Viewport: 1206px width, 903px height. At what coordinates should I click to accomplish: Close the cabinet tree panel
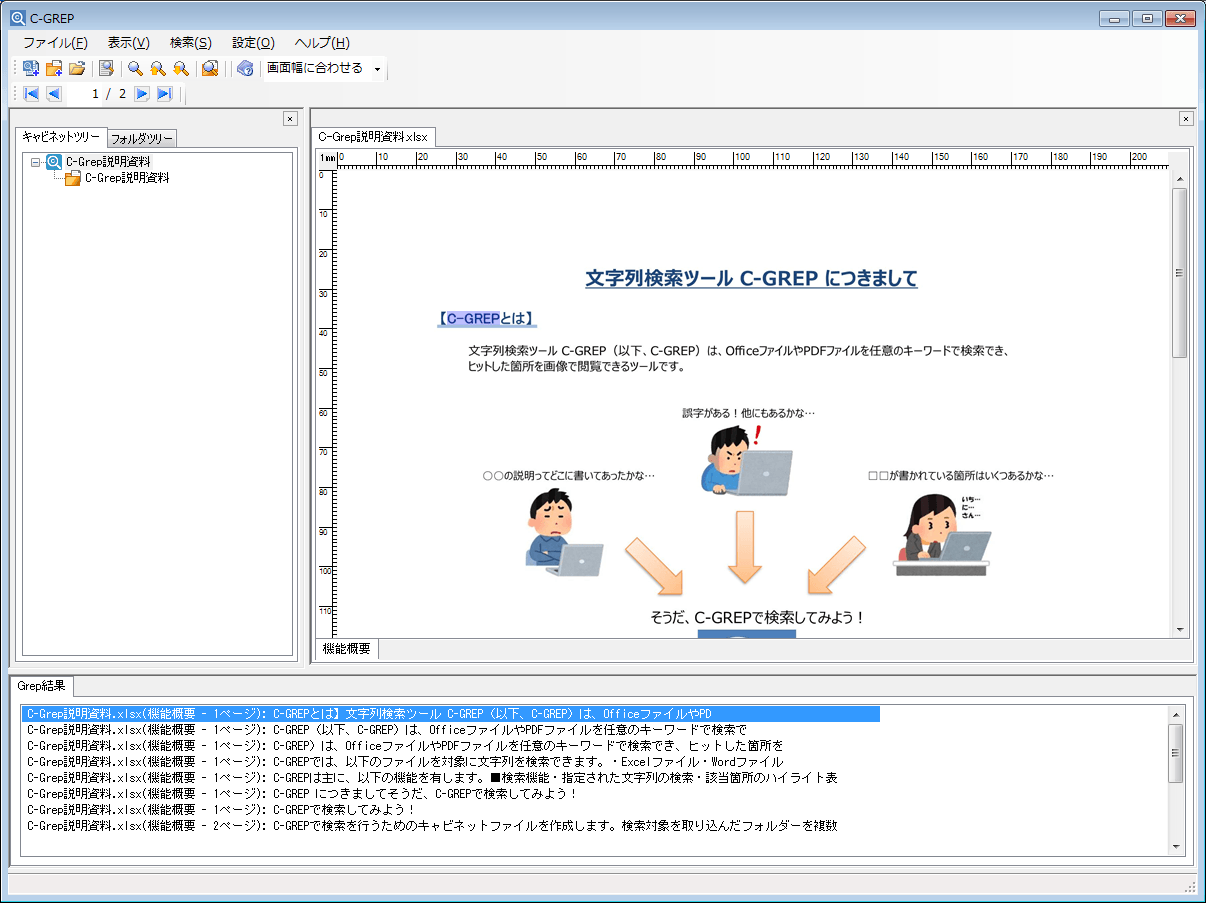[289, 118]
